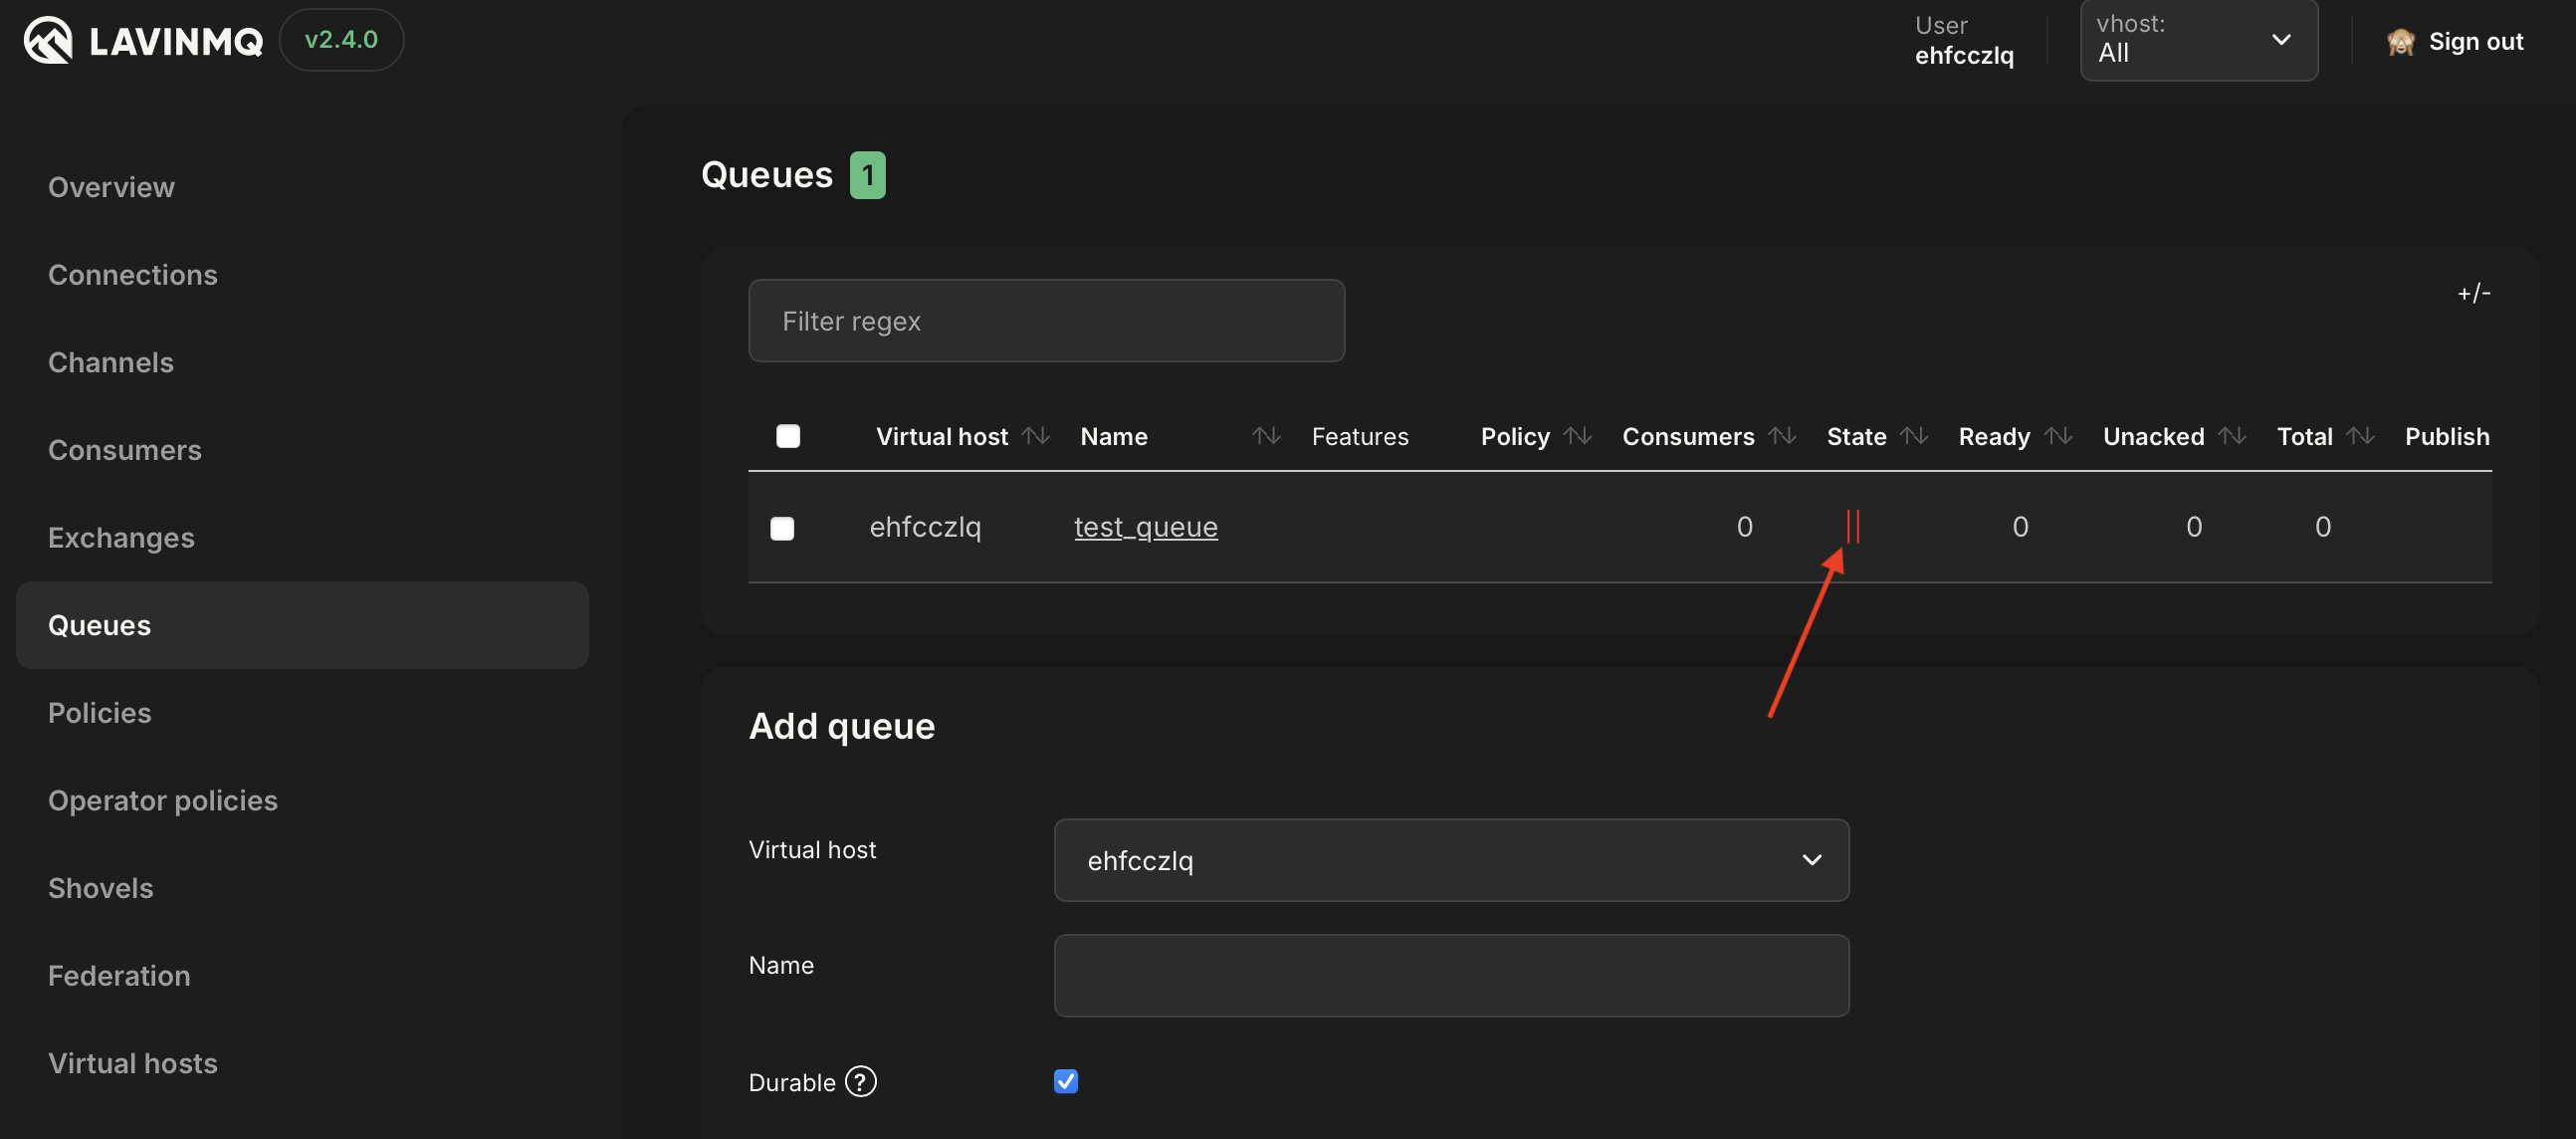Sign out of the account
This screenshot has height=1139, width=2576.
click(2475, 42)
